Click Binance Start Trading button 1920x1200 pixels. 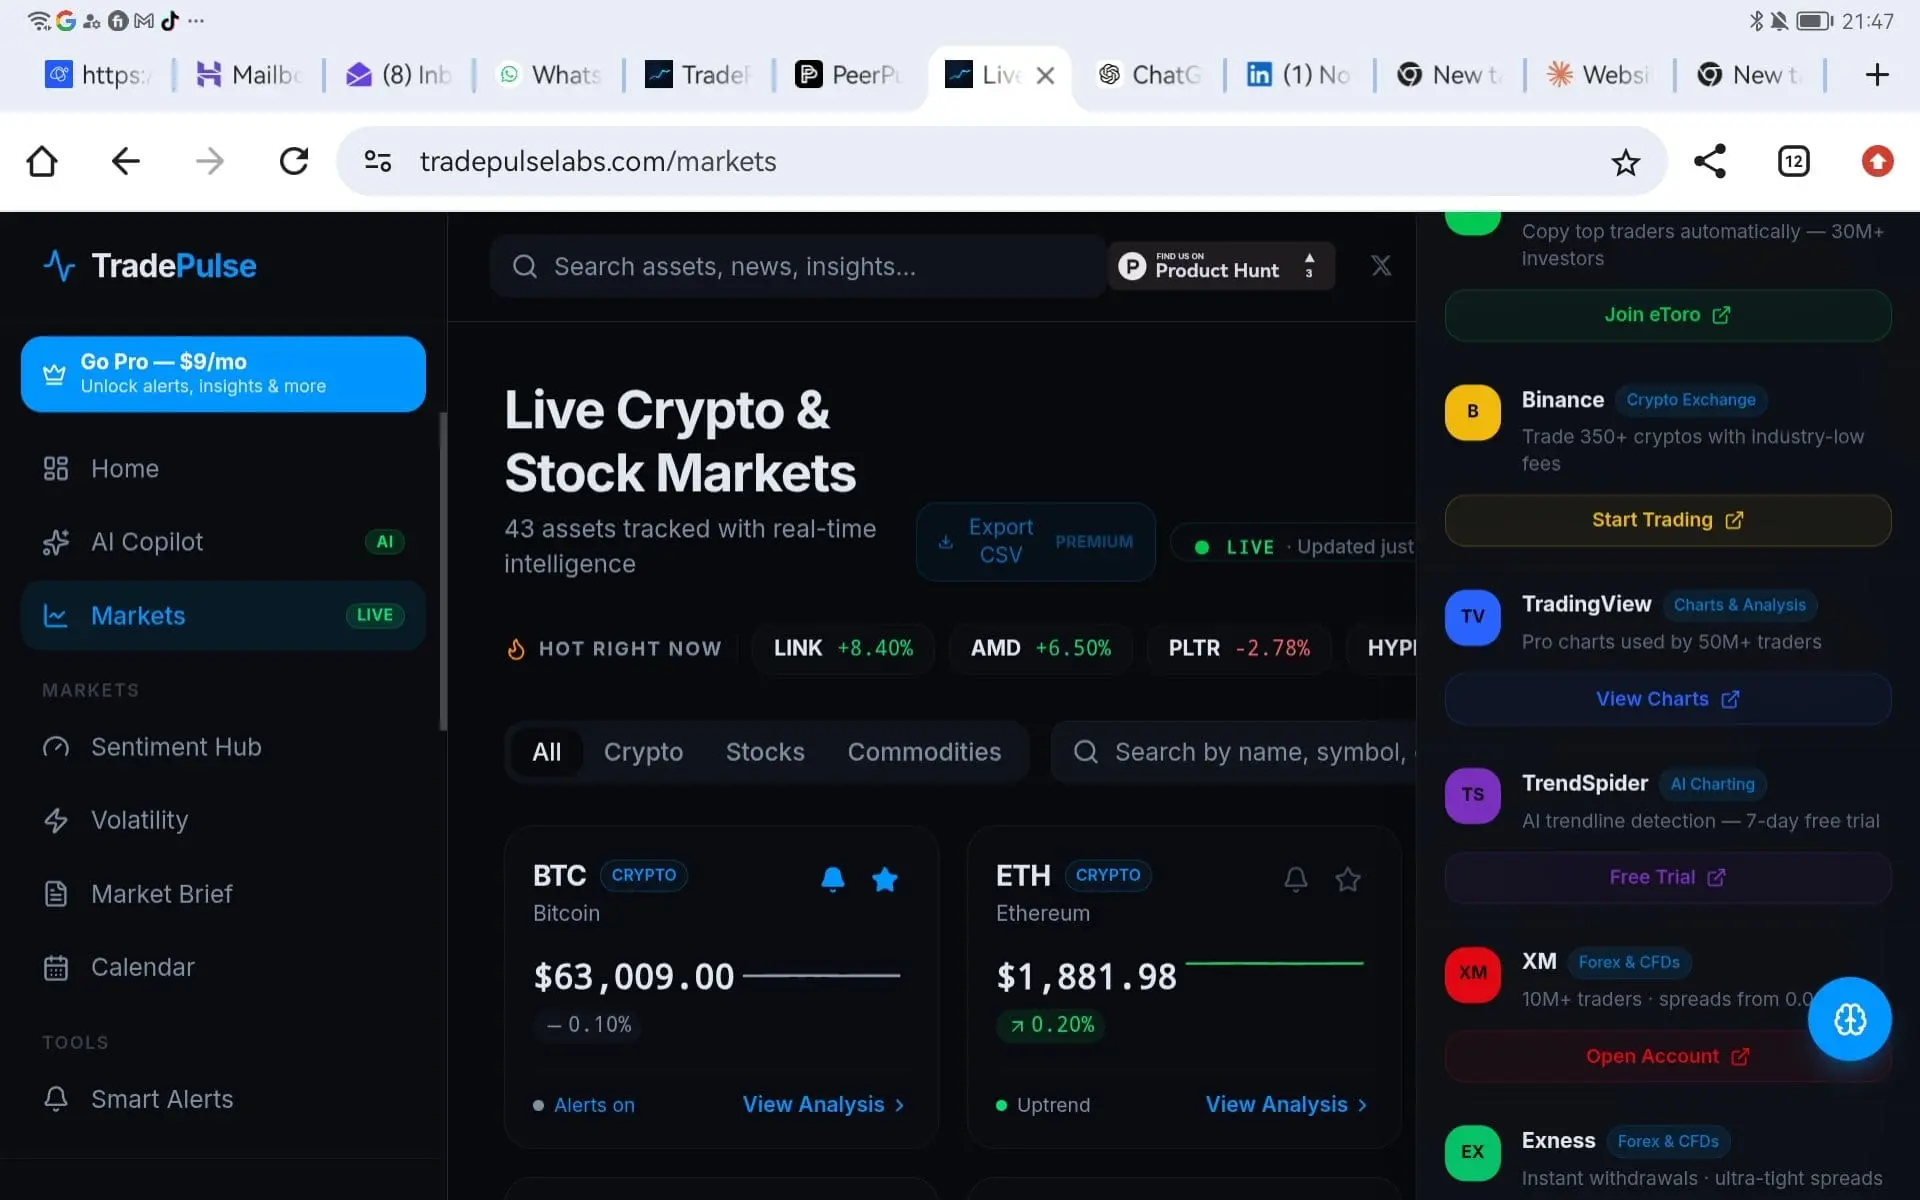coord(1667,520)
